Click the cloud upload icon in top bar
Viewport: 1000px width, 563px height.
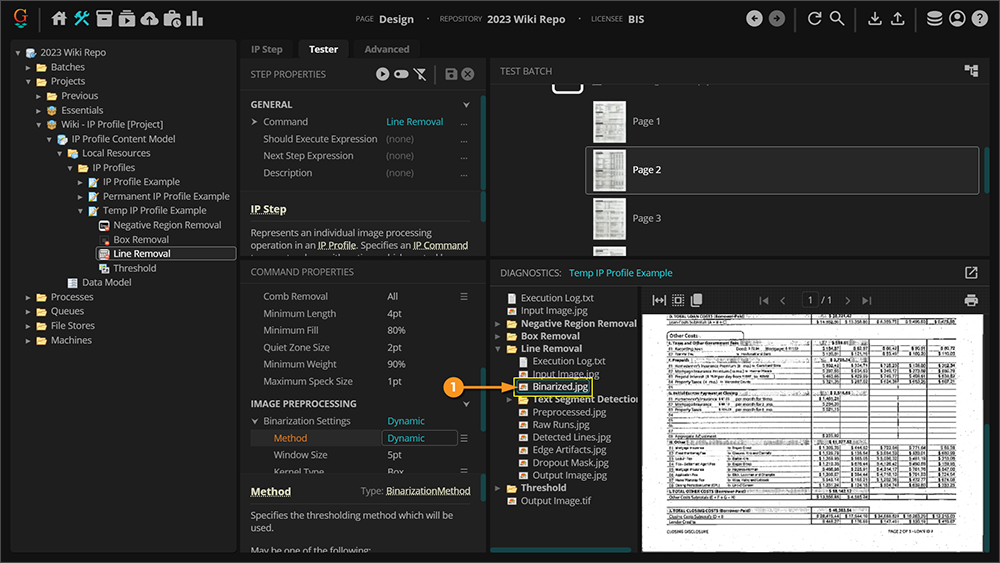point(149,18)
